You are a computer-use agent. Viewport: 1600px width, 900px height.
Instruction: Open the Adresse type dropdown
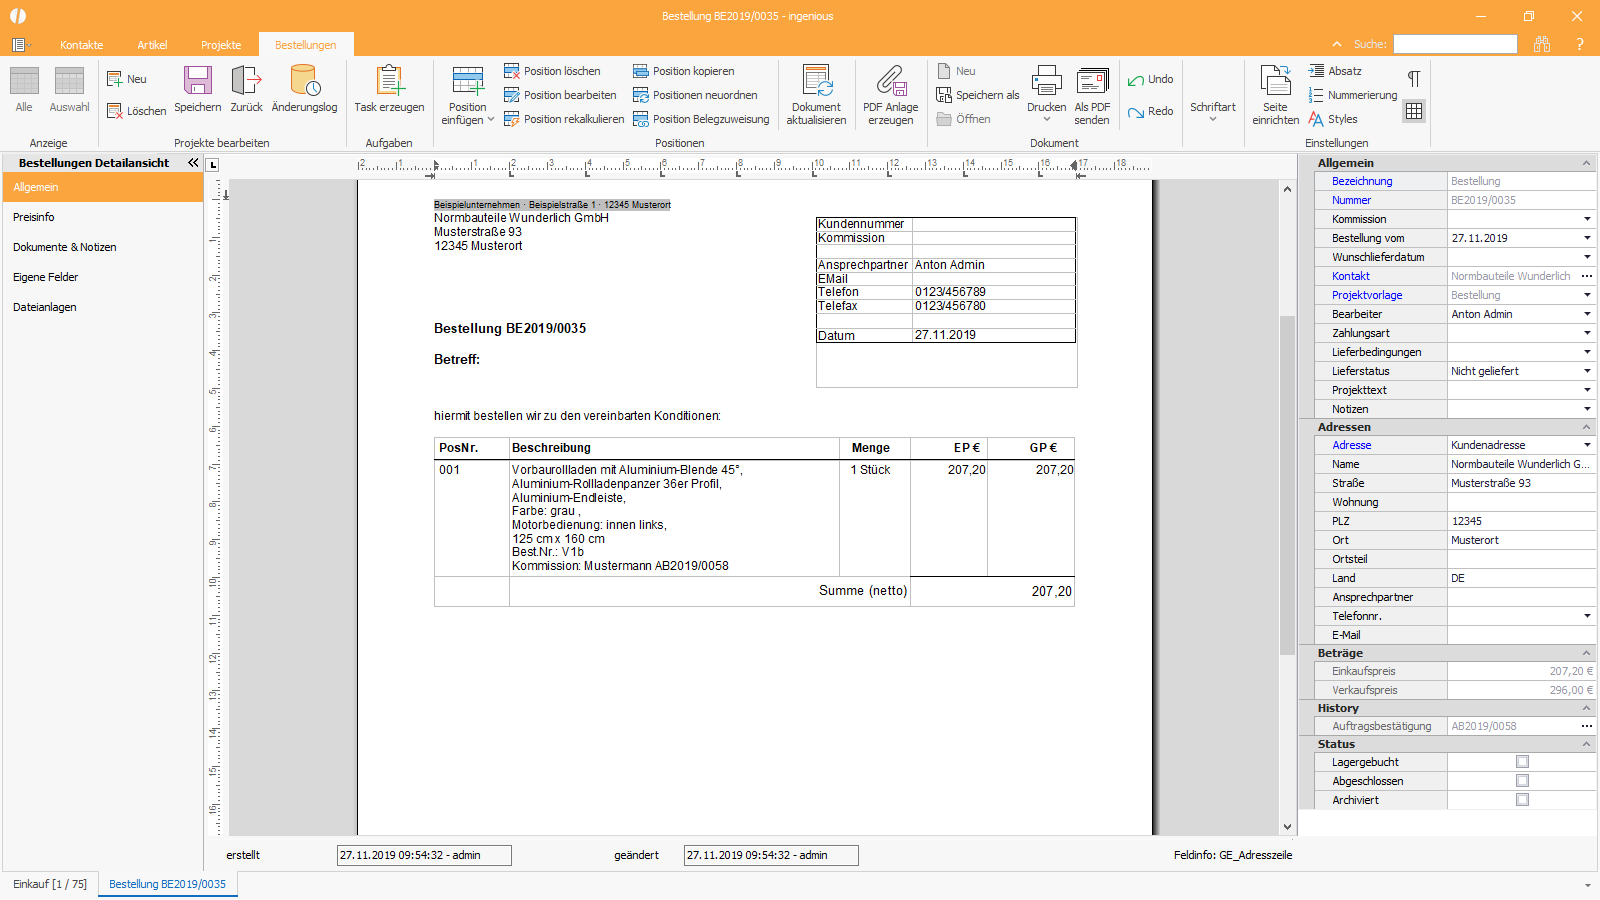tap(1587, 445)
